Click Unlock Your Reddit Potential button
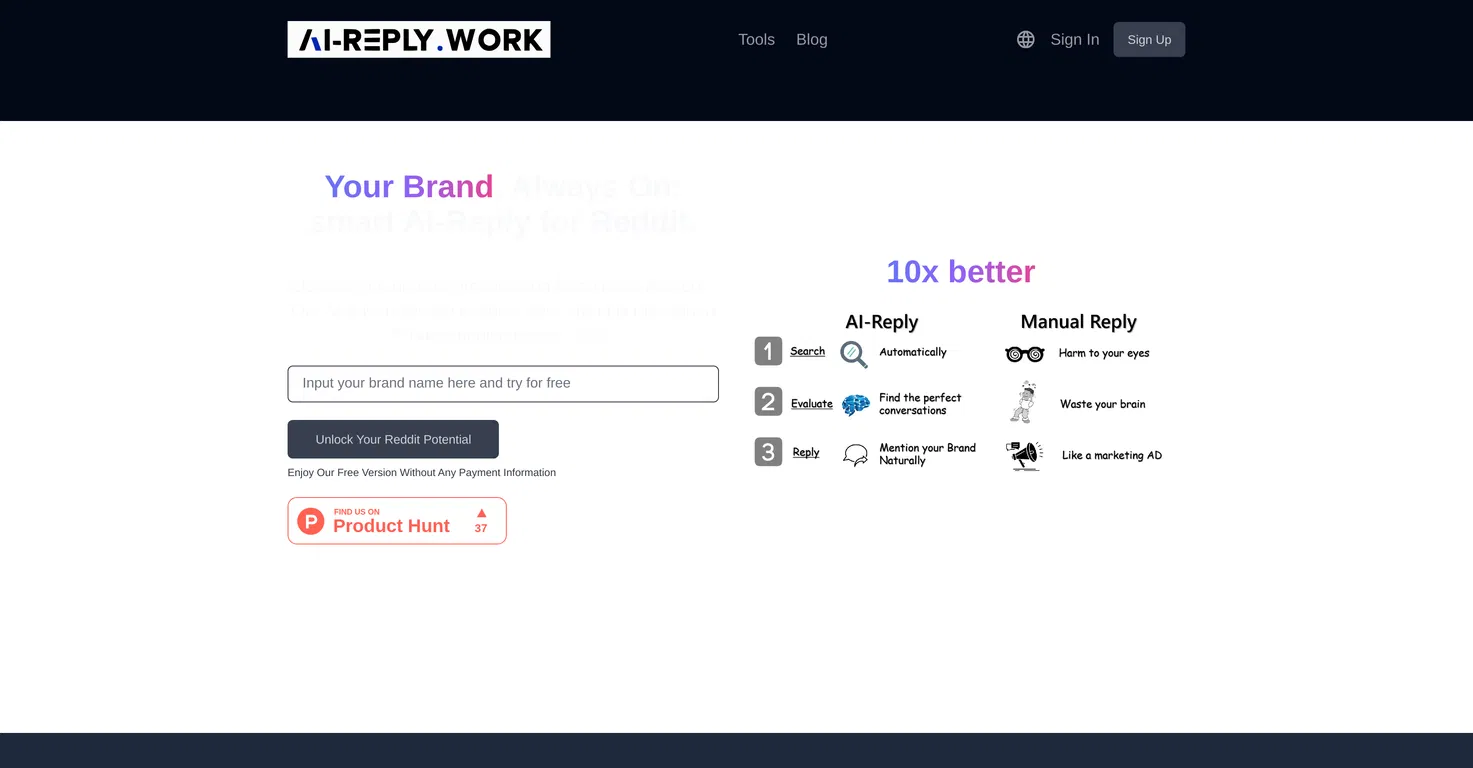Image resolution: width=1473 pixels, height=768 pixels. click(393, 439)
